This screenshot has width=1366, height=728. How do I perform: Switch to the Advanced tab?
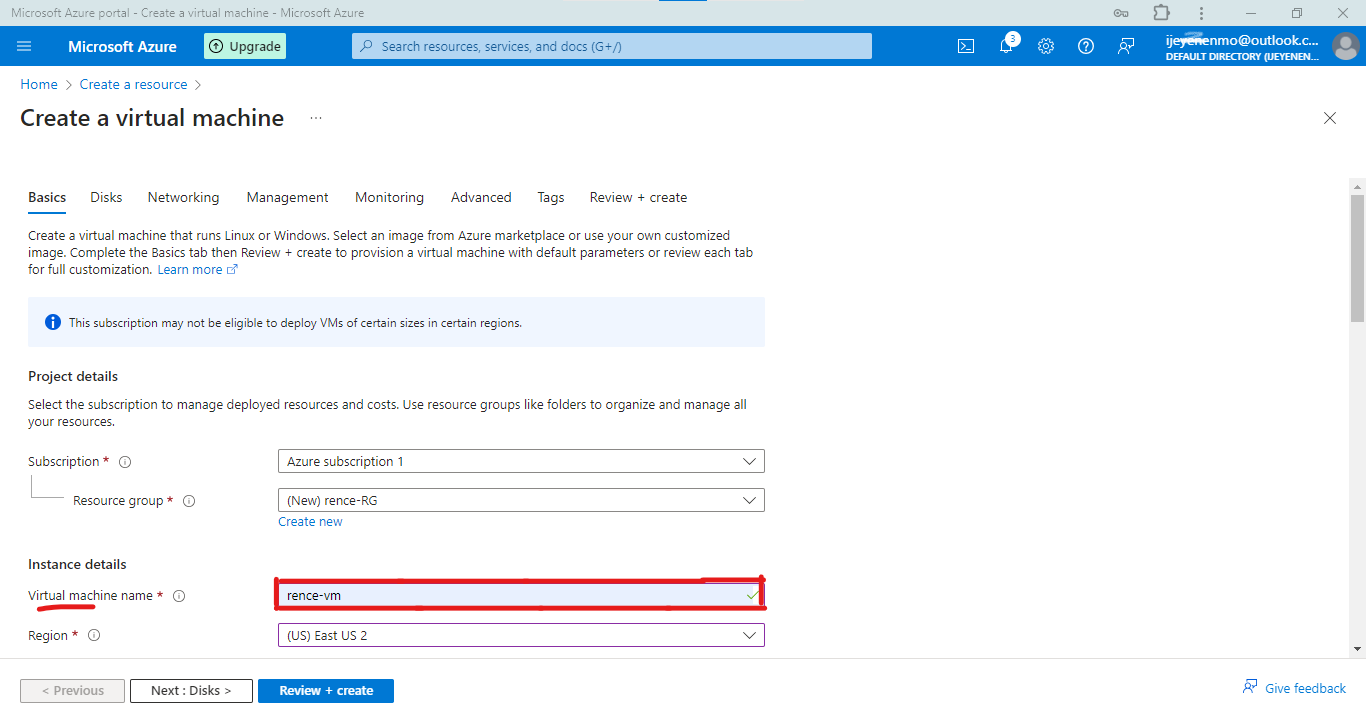[x=481, y=198]
